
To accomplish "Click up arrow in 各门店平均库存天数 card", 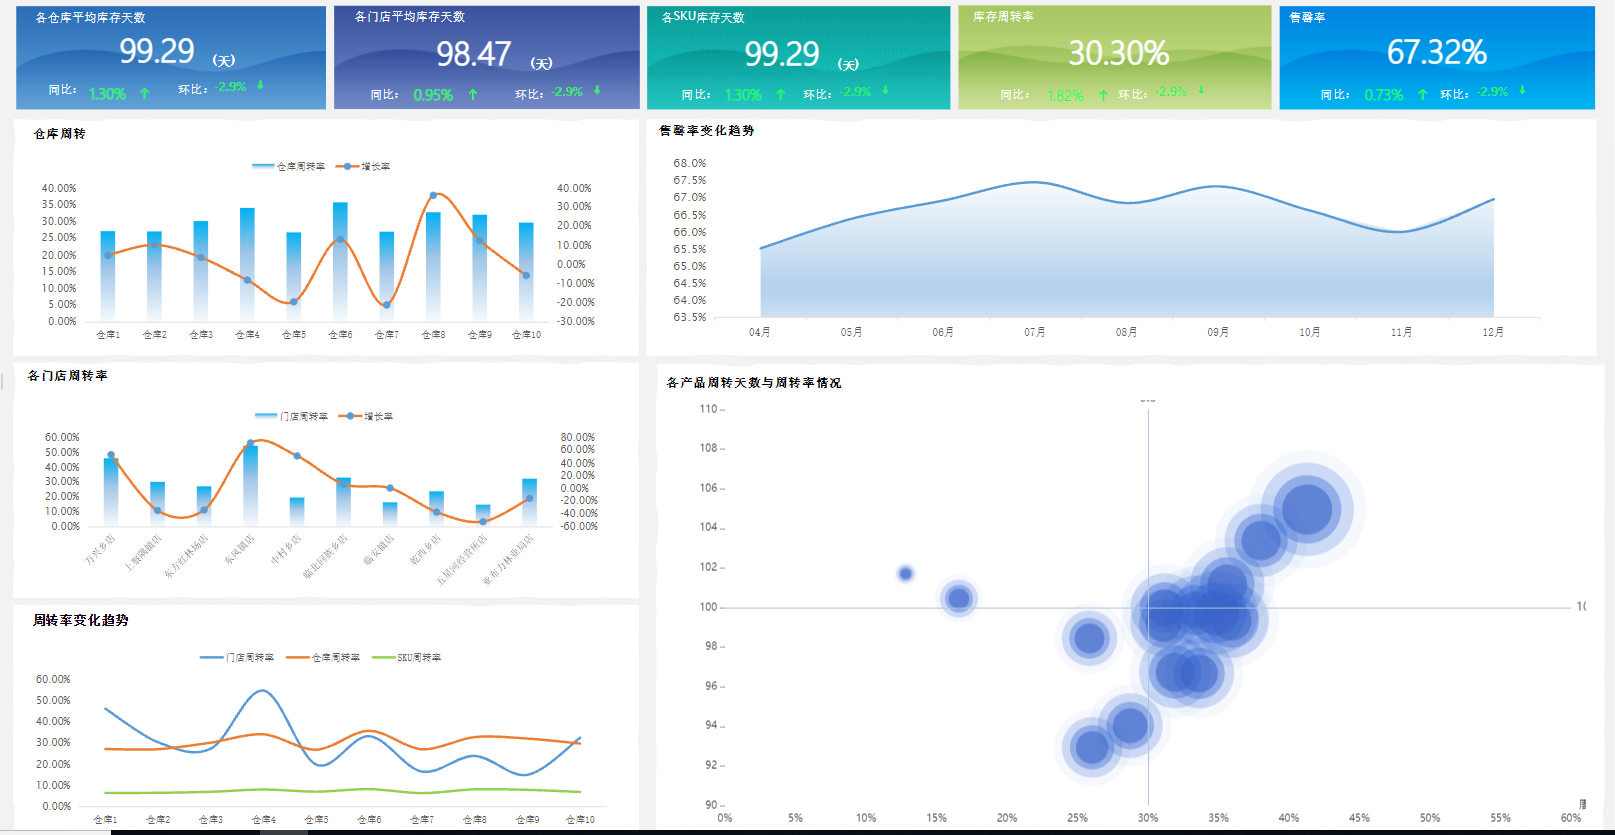I will tap(473, 95).
